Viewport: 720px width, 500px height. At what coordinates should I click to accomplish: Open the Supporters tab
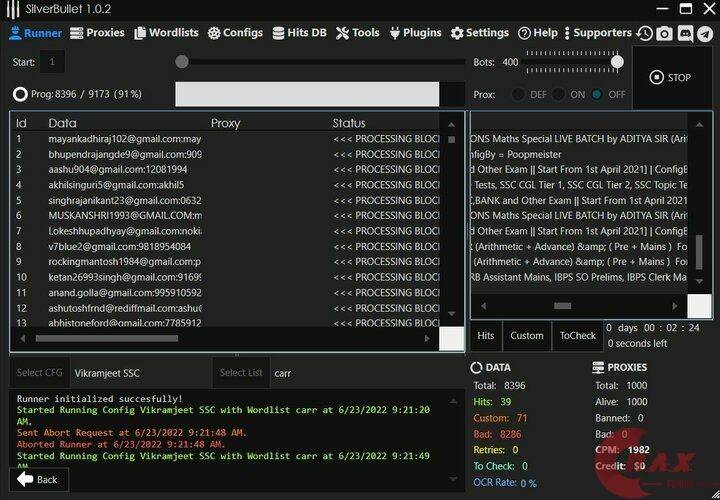point(597,33)
